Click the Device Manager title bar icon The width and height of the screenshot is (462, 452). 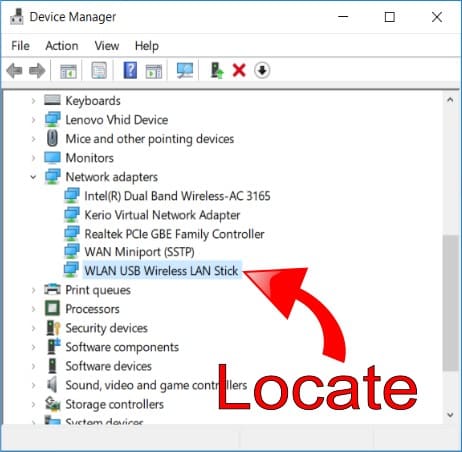click(17, 17)
